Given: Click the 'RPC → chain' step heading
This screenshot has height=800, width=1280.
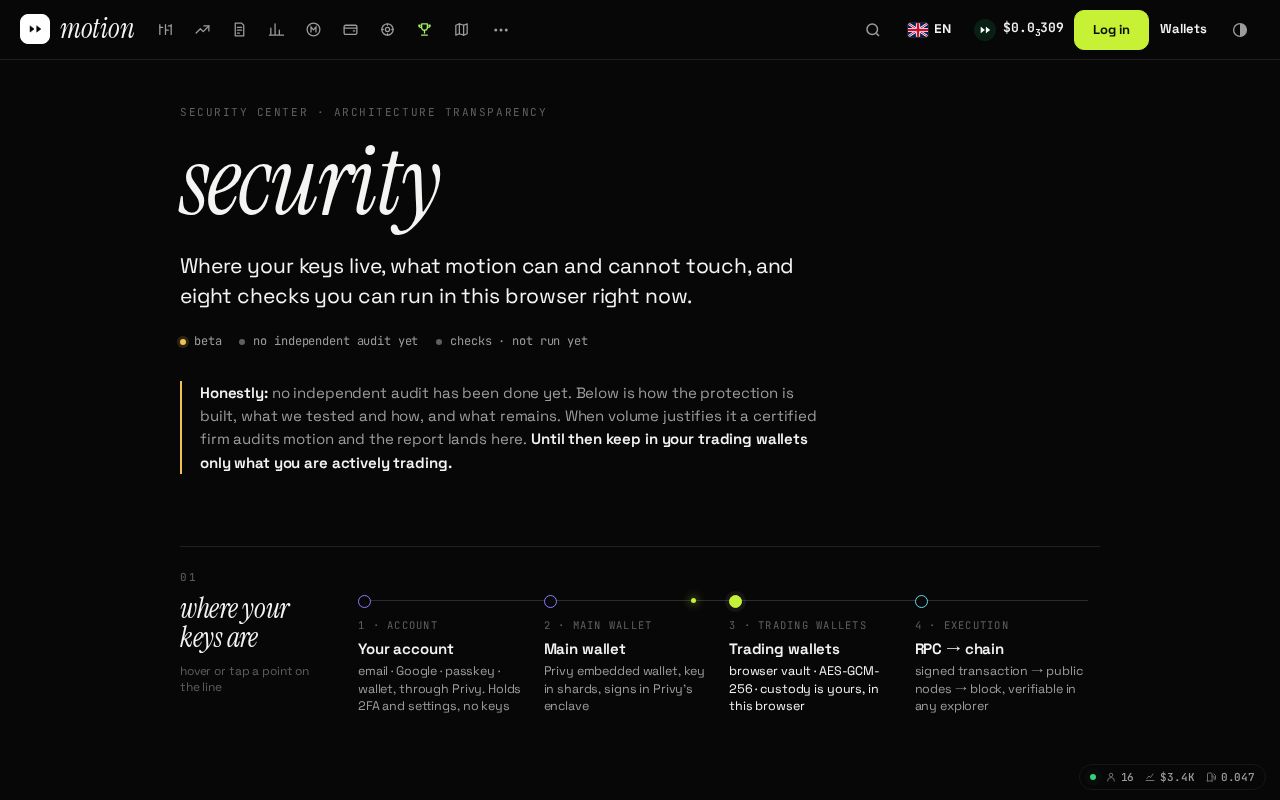Looking at the screenshot, I should pos(959,649).
